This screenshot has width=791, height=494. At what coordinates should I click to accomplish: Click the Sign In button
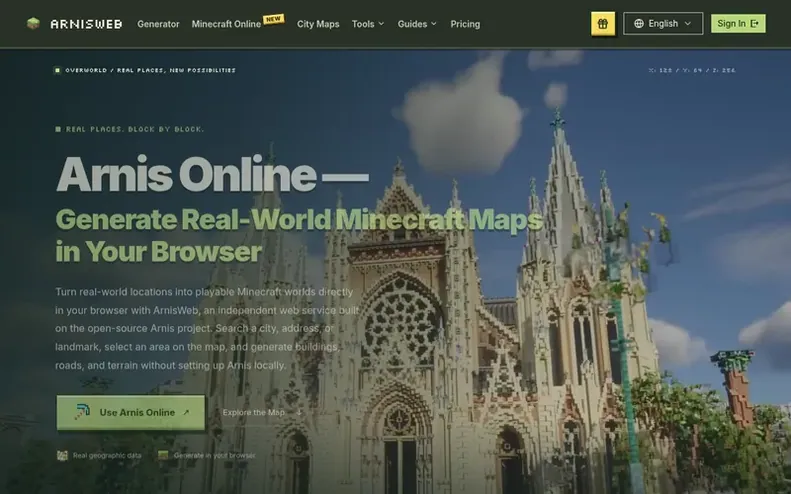(x=738, y=24)
